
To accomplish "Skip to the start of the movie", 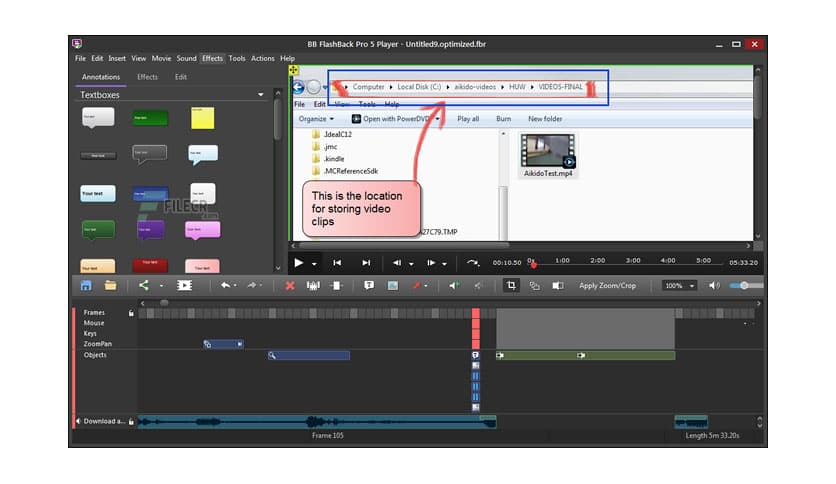I will 337,263.
